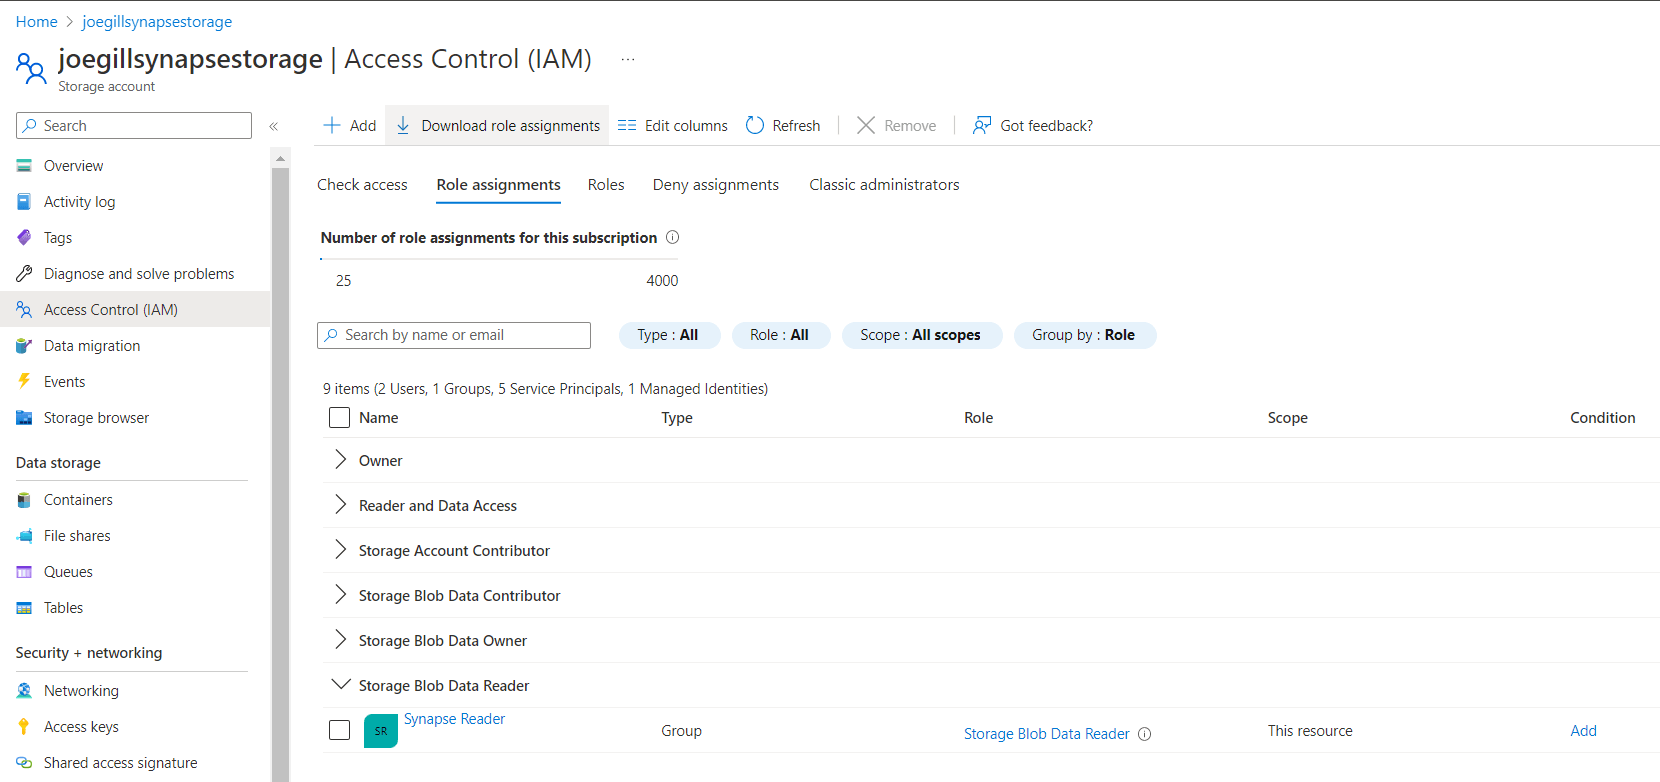The image size is (1660, 782).
Task: Switch to the Roles tab
Action: (606, 185)
